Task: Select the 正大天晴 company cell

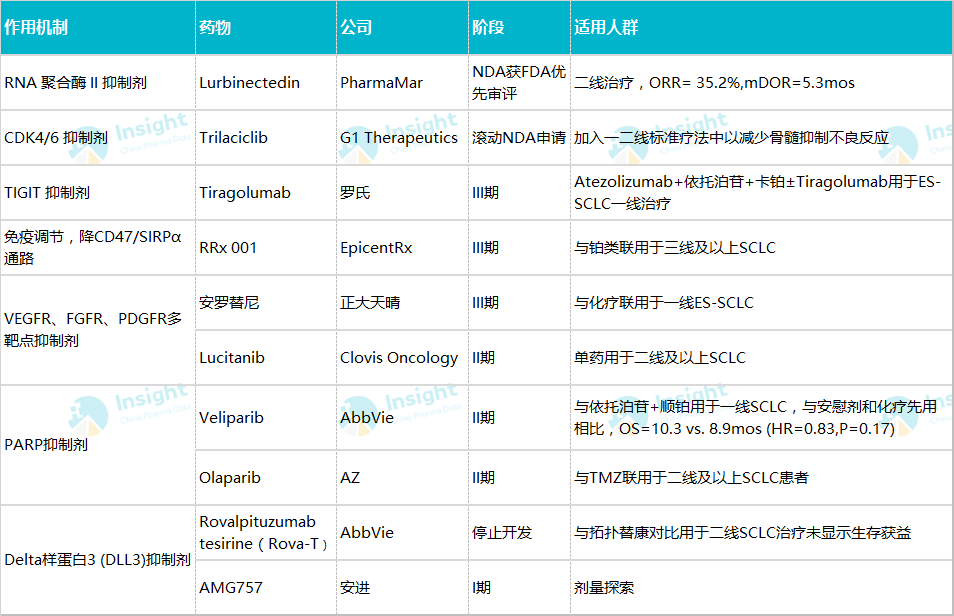Action: click(402, 303)
